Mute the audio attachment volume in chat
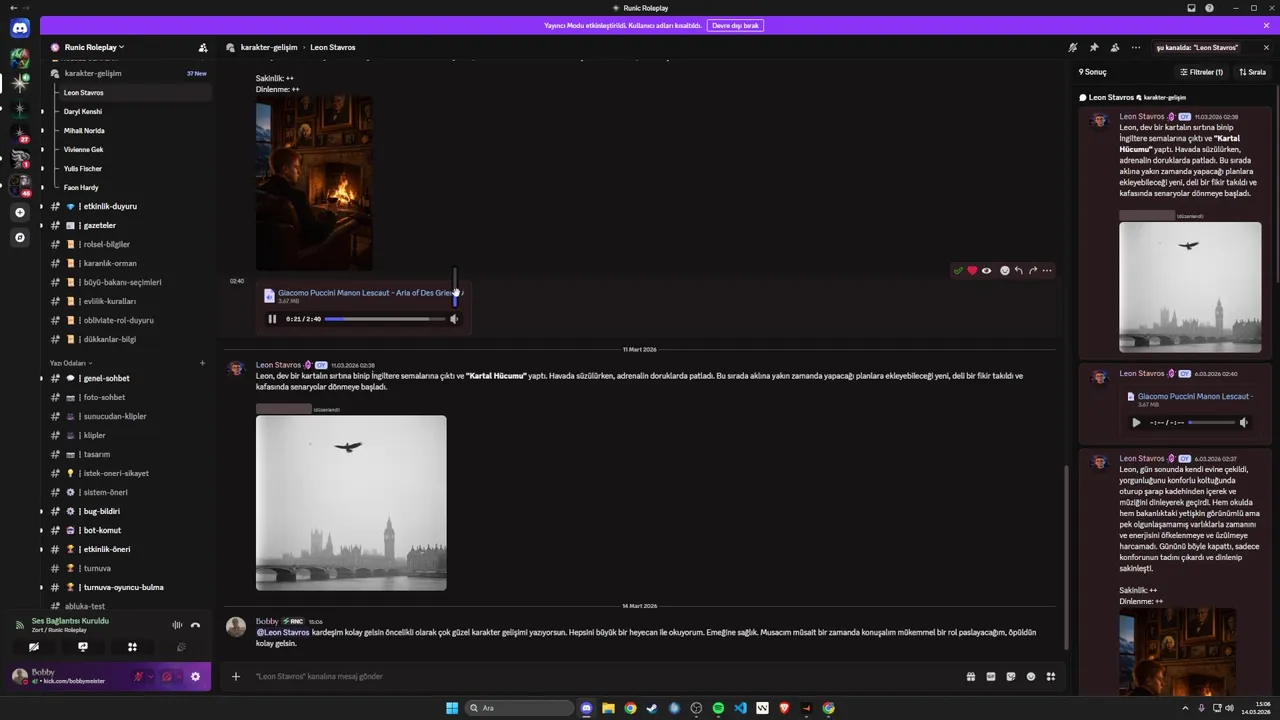This screenshot has width=1280, height=720. [454, 319]
